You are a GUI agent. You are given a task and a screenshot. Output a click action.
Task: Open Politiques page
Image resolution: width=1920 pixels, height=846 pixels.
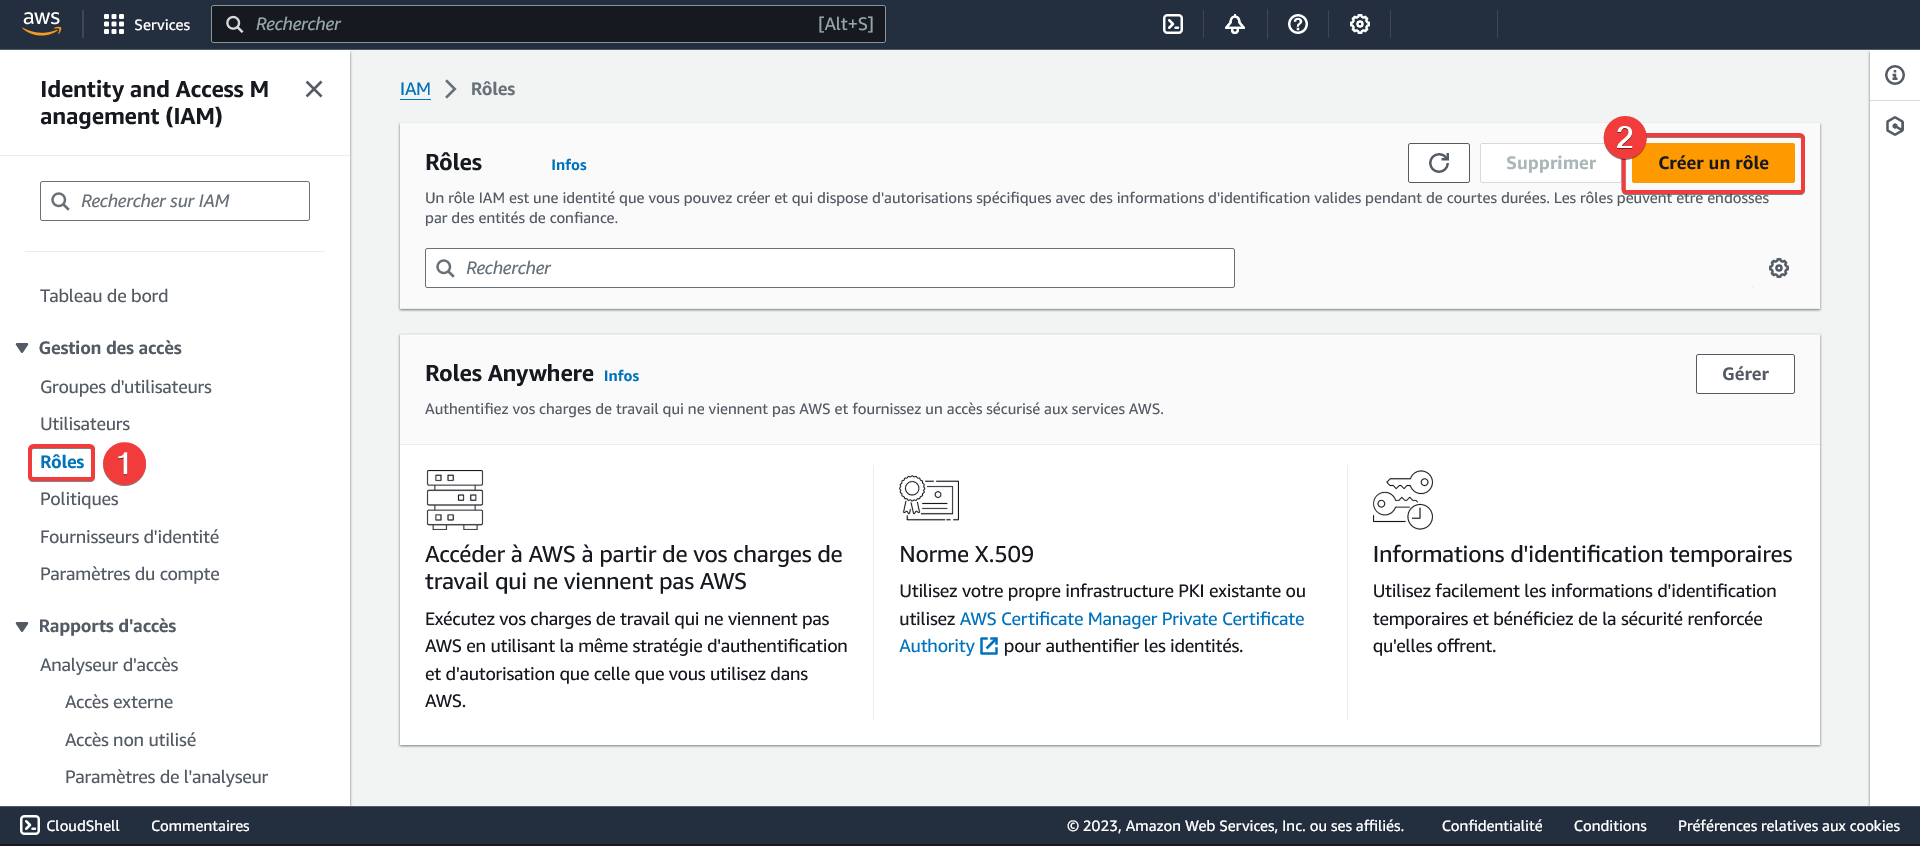coord(79,499)
